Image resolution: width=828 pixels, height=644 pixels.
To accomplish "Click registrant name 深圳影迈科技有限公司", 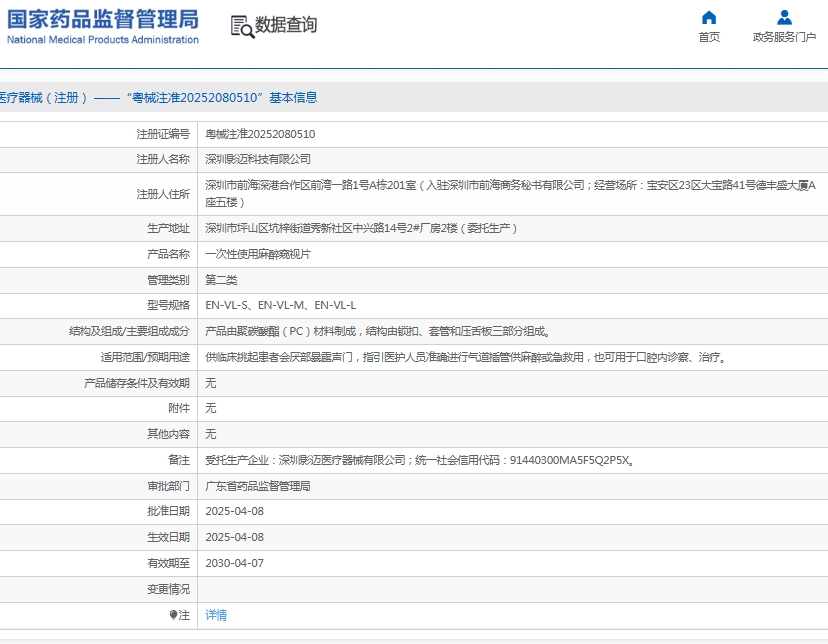I will [x=258, y=159].
